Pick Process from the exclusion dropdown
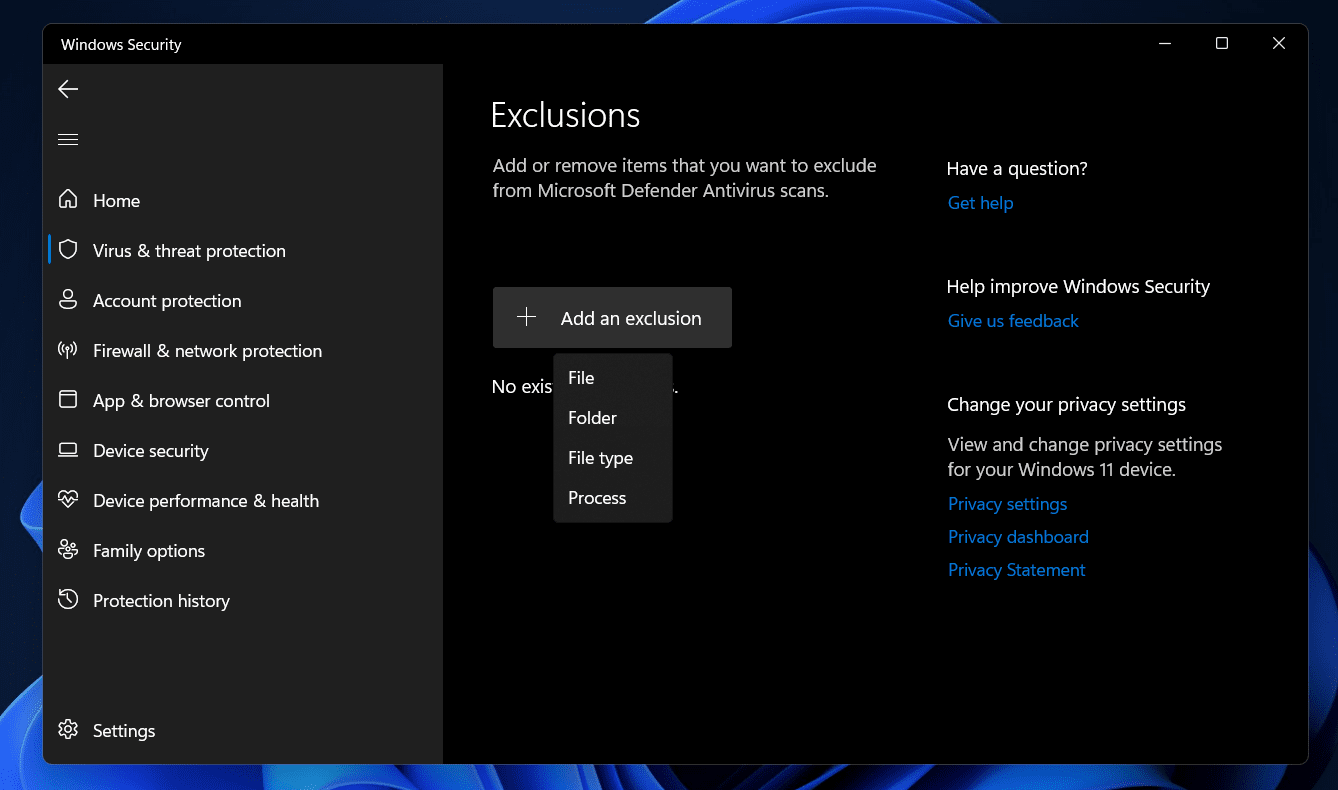Viewport: 1338px width, 790px height. 597,498
